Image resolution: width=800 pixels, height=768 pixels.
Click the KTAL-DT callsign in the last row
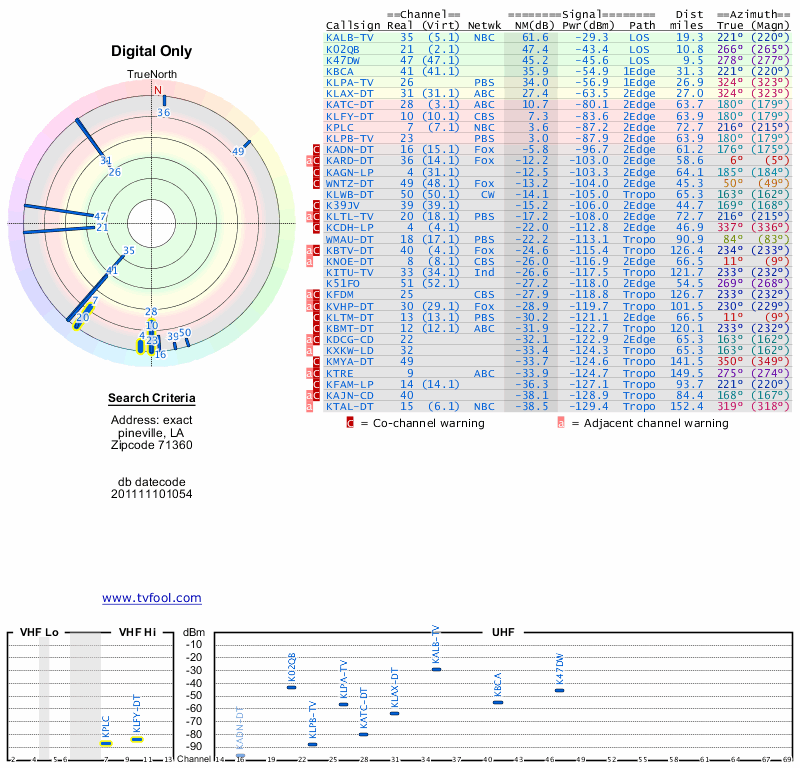(x=350, y=407)
